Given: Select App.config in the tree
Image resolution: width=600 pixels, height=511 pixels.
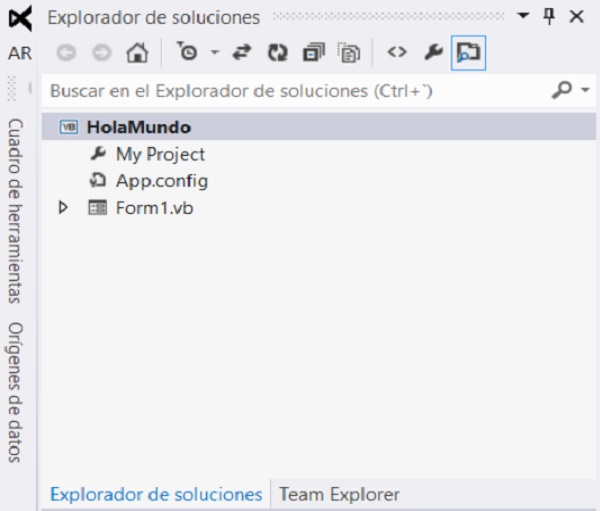Looking at the screenshot, I should [x=162, y=181].
